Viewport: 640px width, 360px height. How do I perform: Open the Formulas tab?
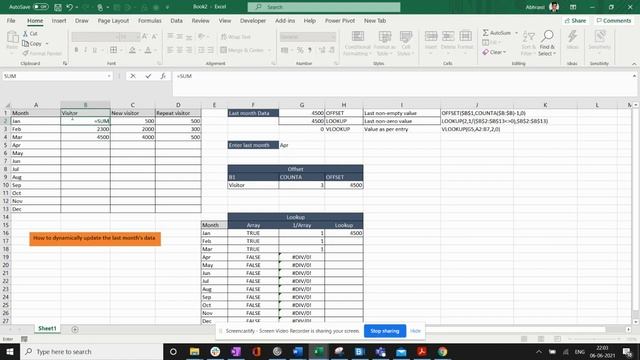[149, 20]
